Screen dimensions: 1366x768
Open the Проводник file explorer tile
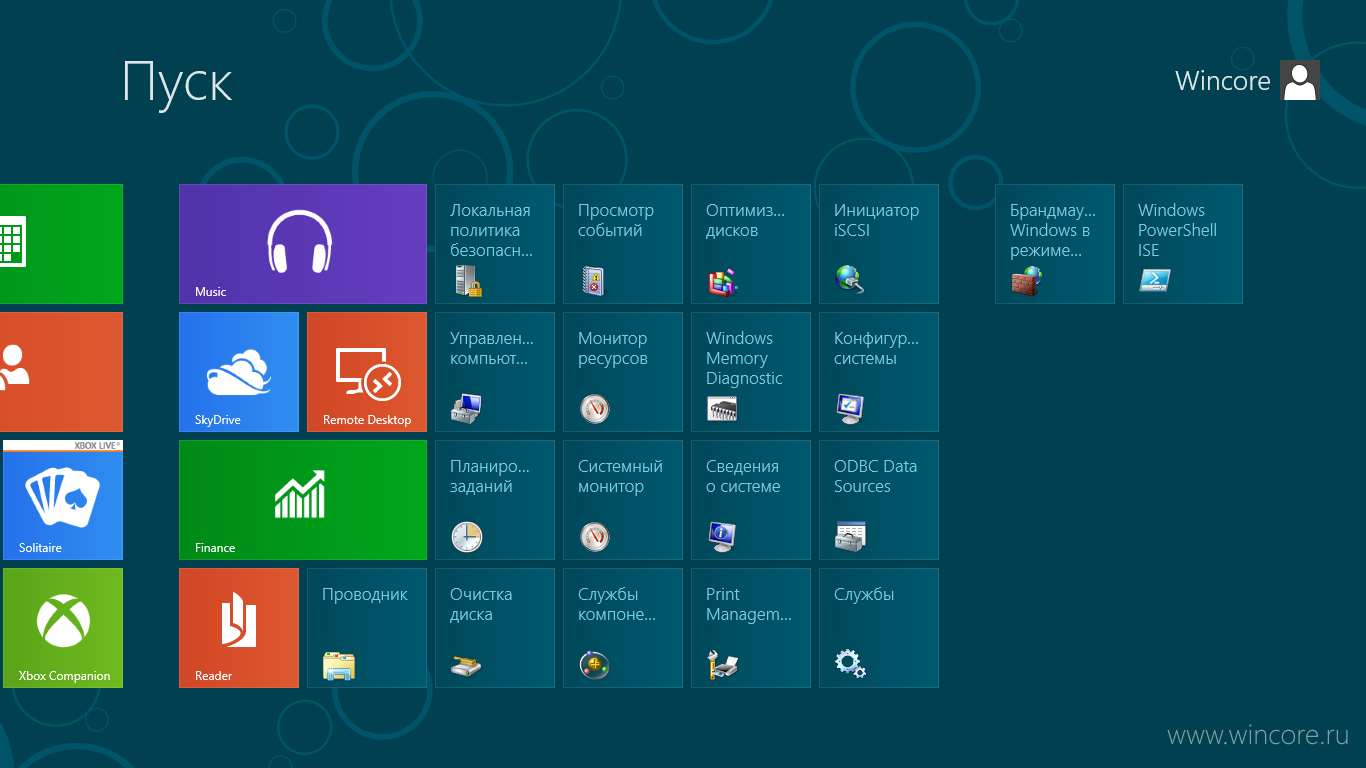click(366, 627)
